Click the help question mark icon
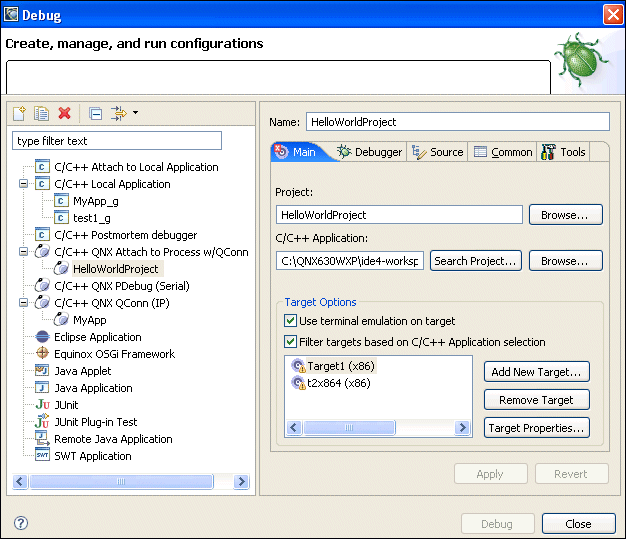The image size is (626, 539). click(x=20, y=524)
